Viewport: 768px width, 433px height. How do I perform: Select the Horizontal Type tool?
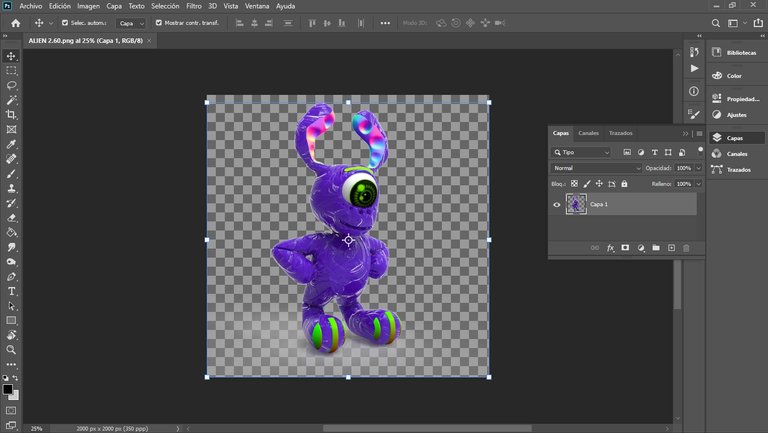pyautogui.click(x=11, y=291)
